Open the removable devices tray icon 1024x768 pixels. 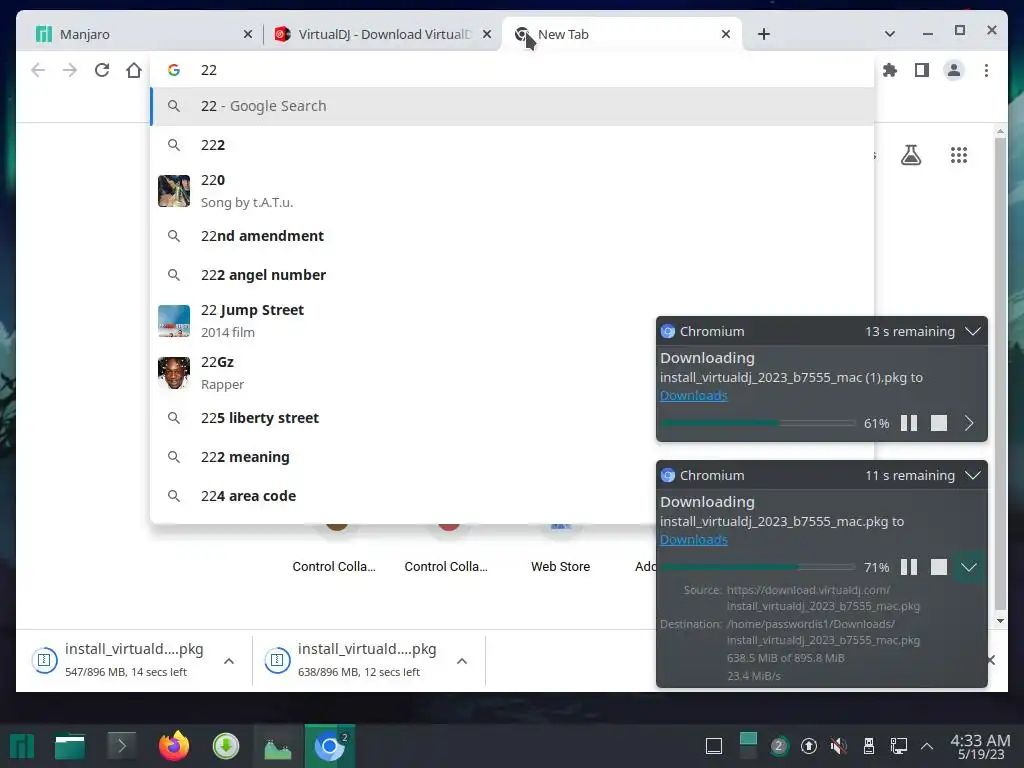[869, 746]
